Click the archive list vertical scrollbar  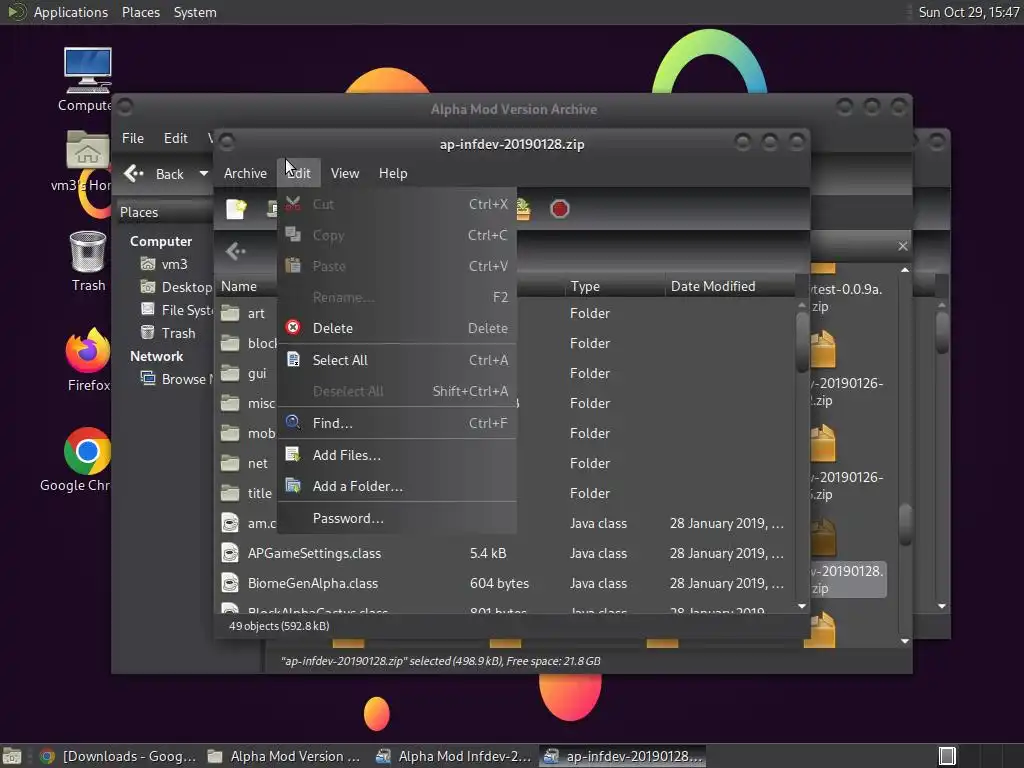pyautogui.click(x=803, y=342)
